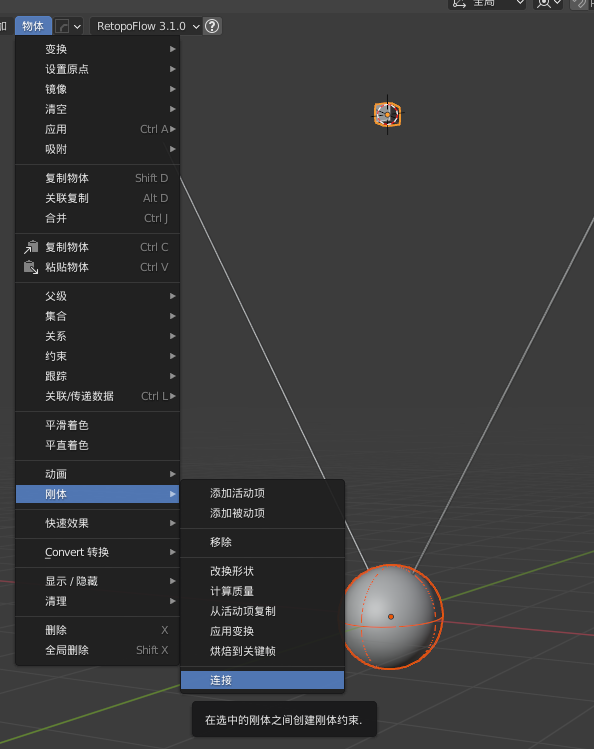Expand the 清空 submenu
Screen dimensions: 594x749
click(97, 109)
